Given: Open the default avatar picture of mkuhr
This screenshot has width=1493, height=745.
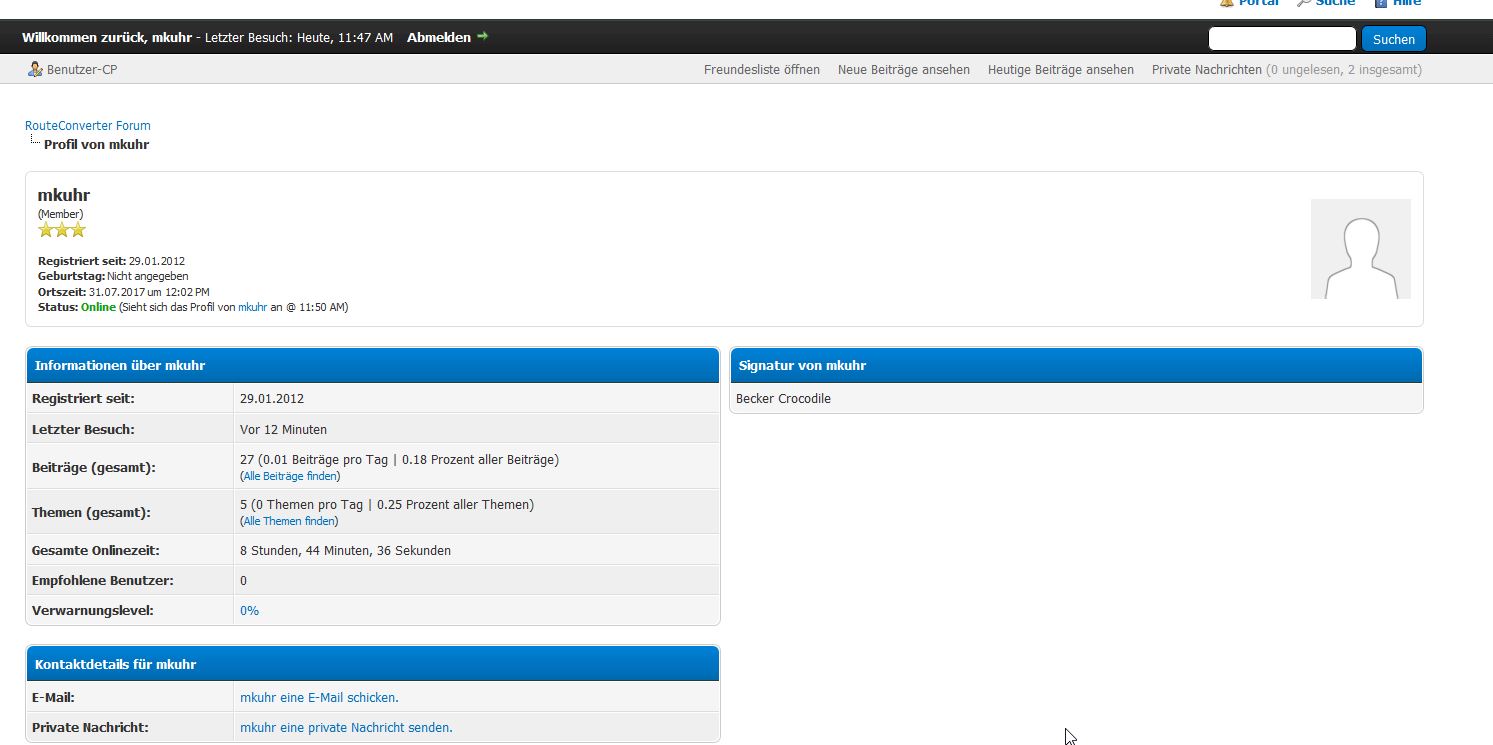Looking at the screenshot, I should pyautogui.click(x=1360, y=249).
